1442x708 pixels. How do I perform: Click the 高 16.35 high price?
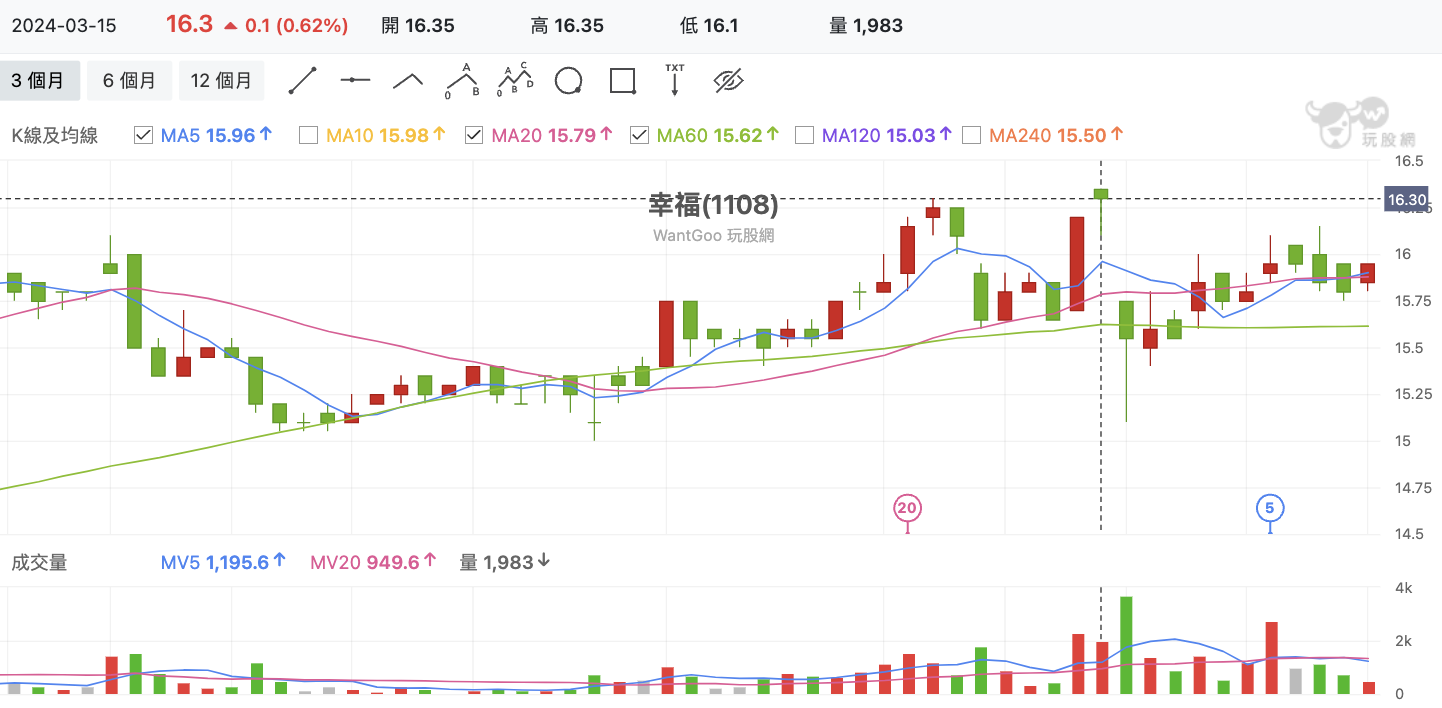pyautogui.click(x=567, y=26)
